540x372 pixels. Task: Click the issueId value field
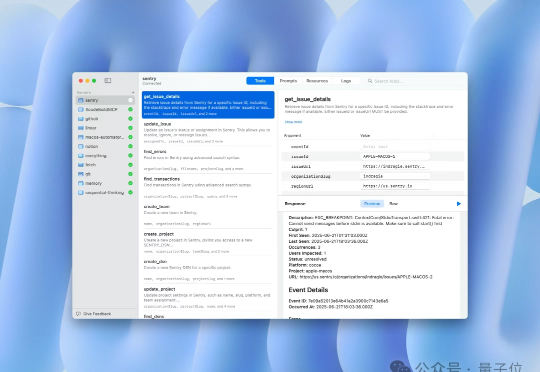click(x=395, y=156)
